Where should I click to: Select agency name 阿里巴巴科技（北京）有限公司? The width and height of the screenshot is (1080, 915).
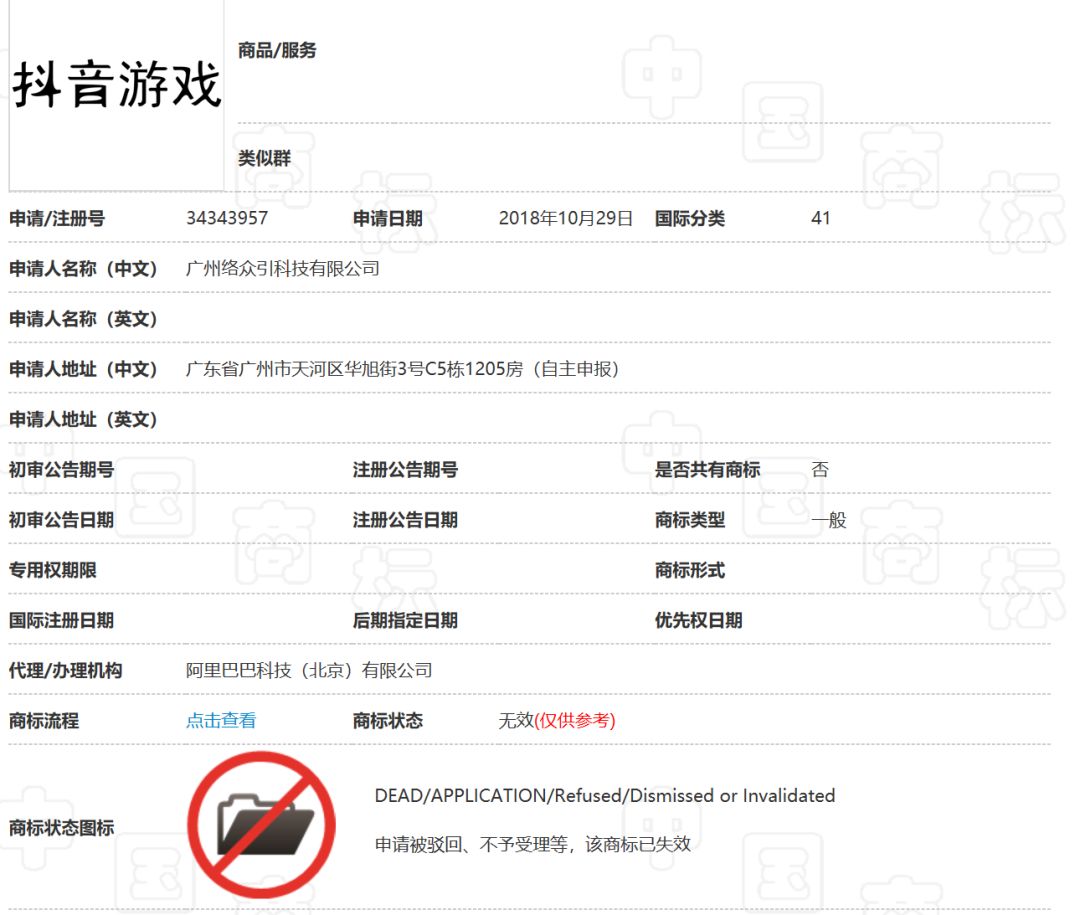pyautogui.click(x=309, y=670)
